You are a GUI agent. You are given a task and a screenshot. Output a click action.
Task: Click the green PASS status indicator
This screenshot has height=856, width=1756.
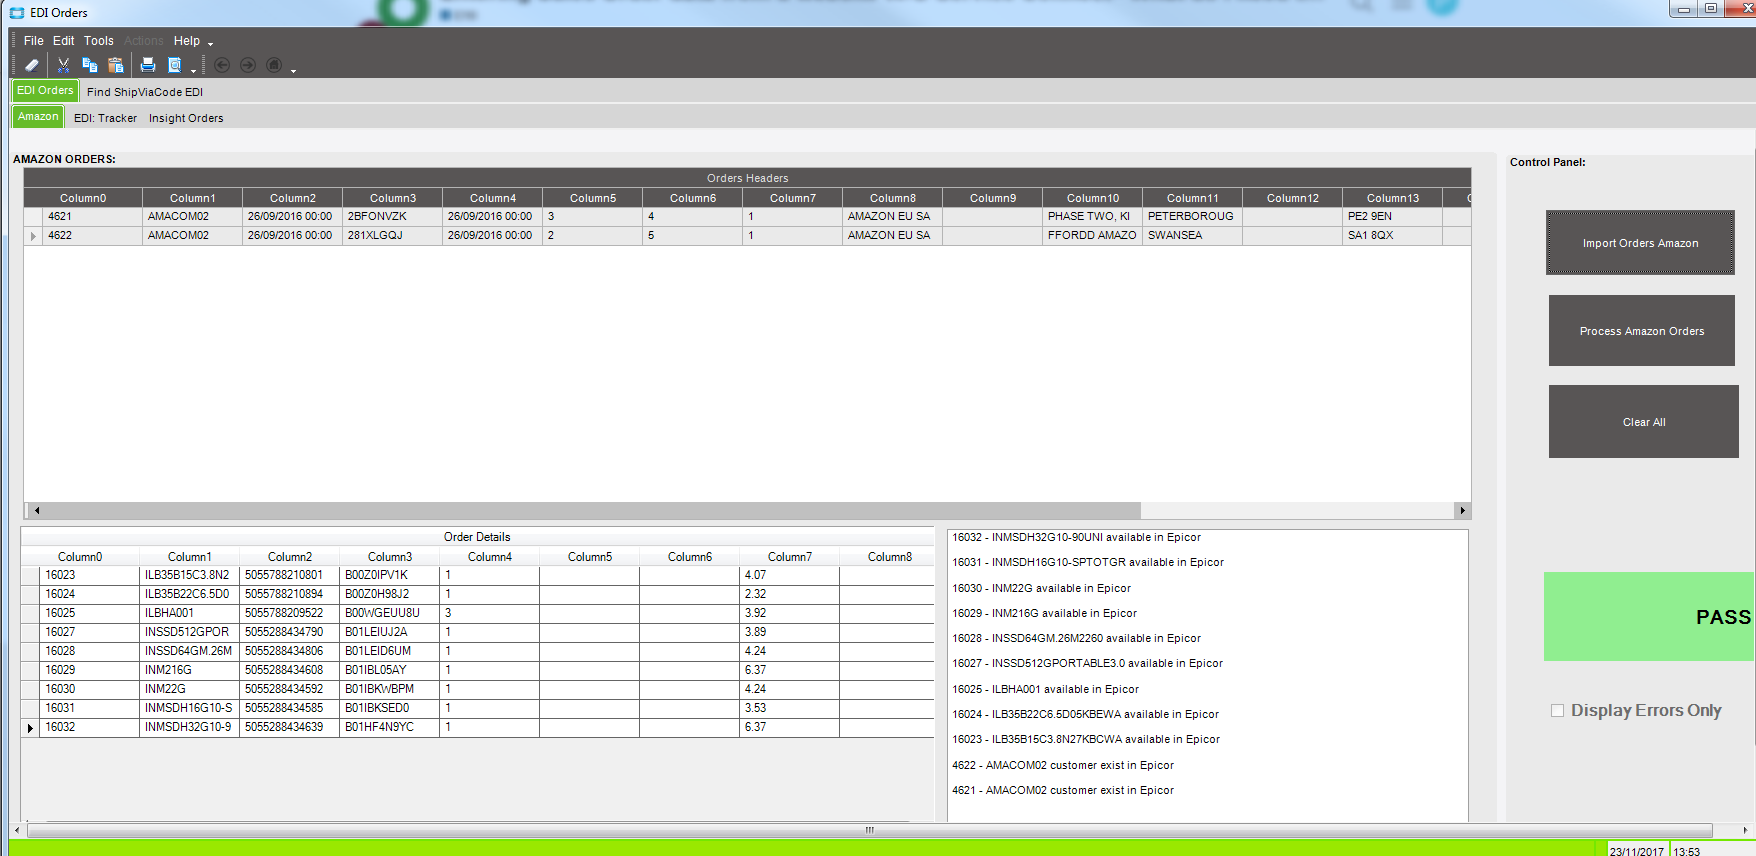[1649, 617]
